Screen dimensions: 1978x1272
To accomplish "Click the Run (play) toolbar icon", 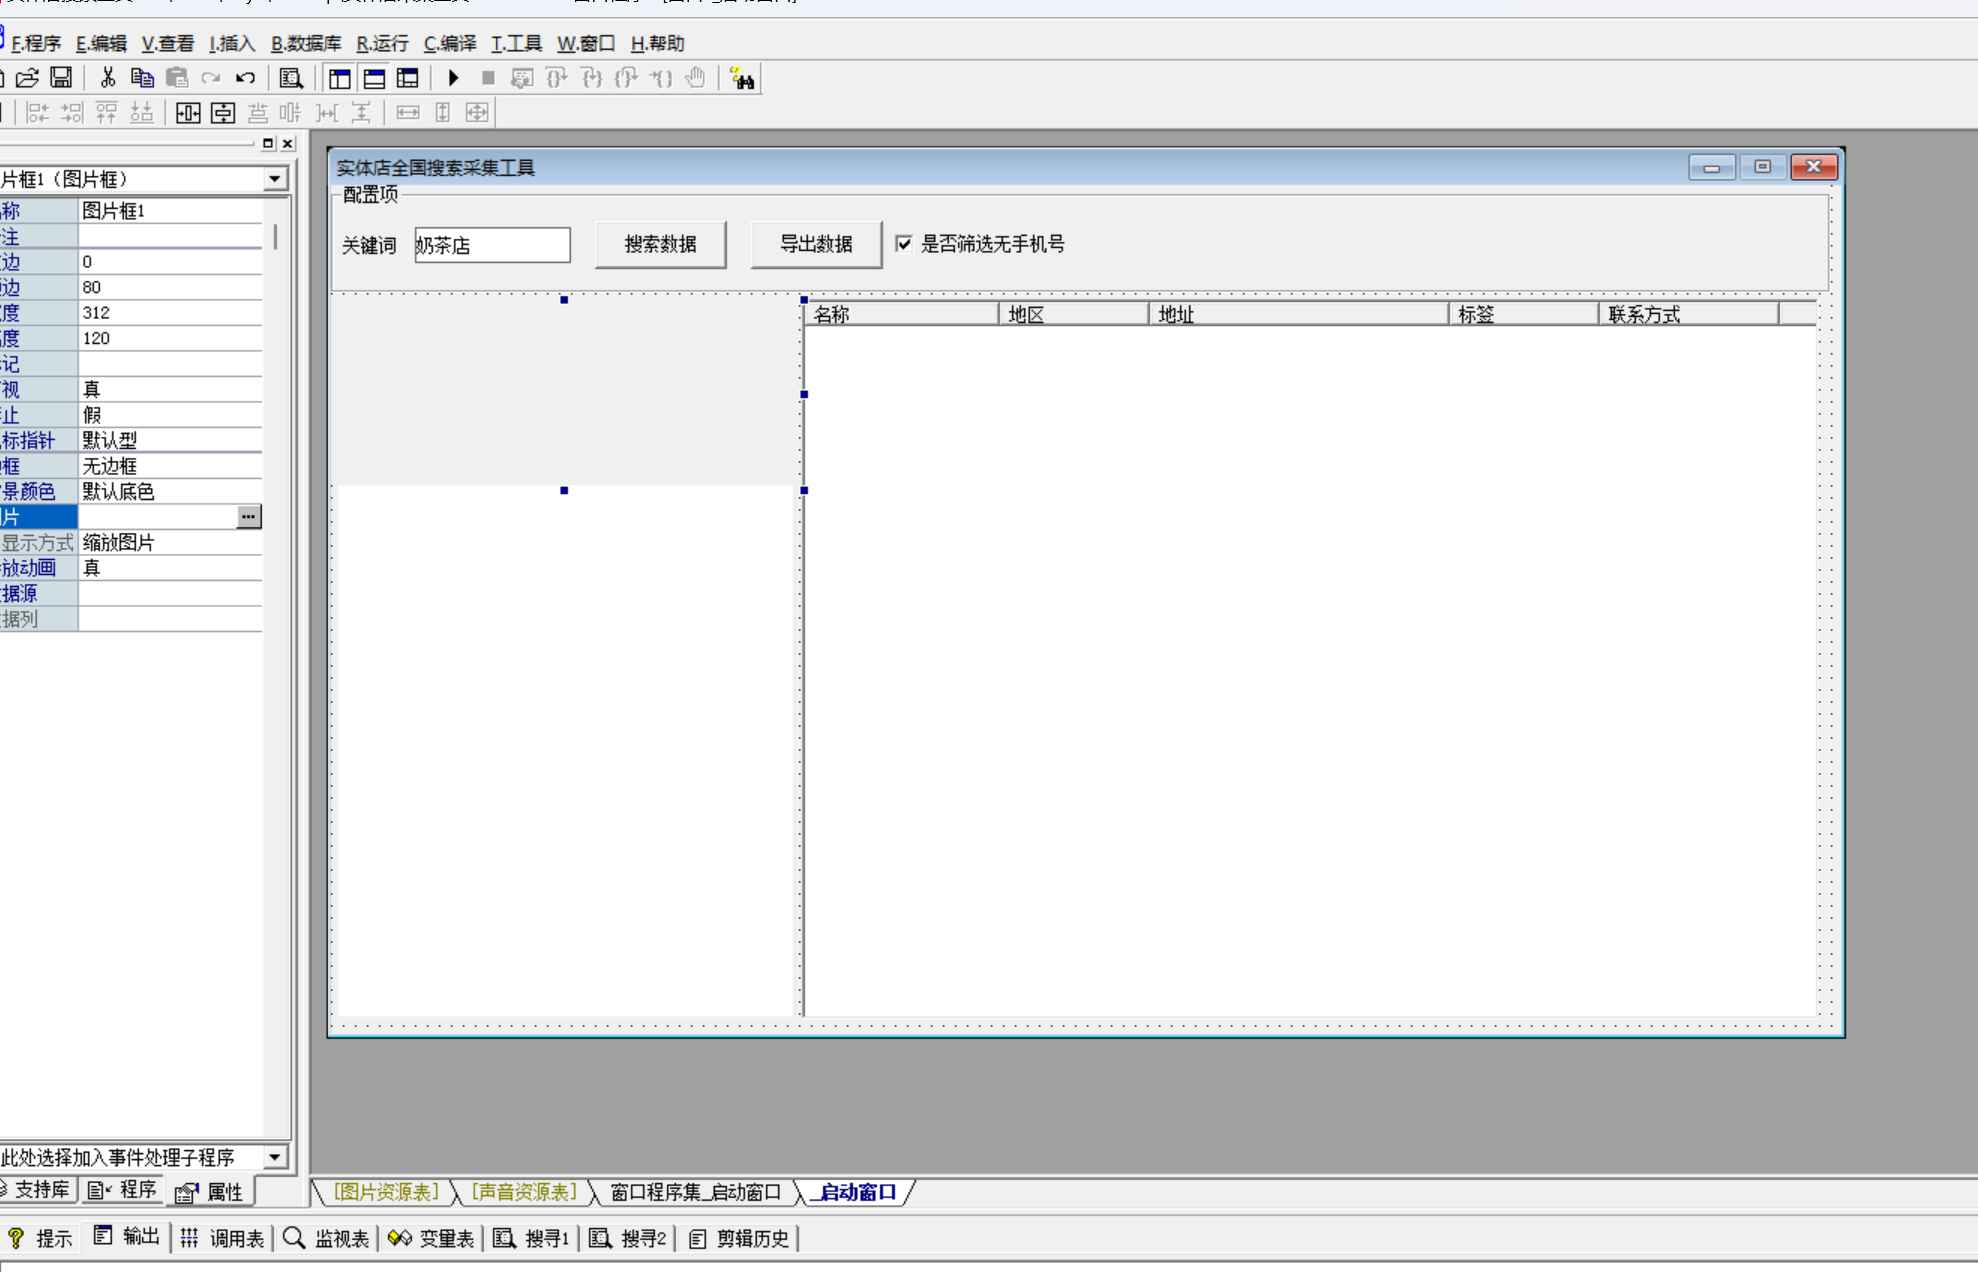I will [453, 78].
